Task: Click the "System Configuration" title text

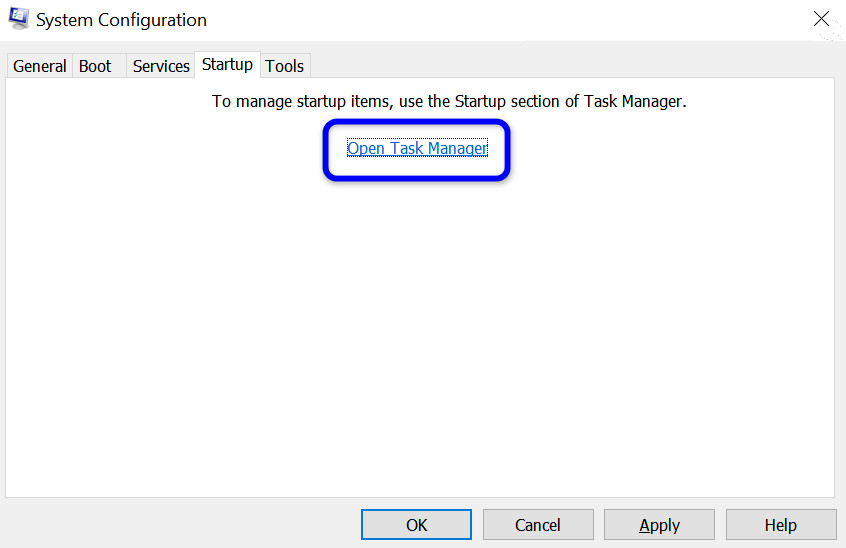Action: pos(121,20)
